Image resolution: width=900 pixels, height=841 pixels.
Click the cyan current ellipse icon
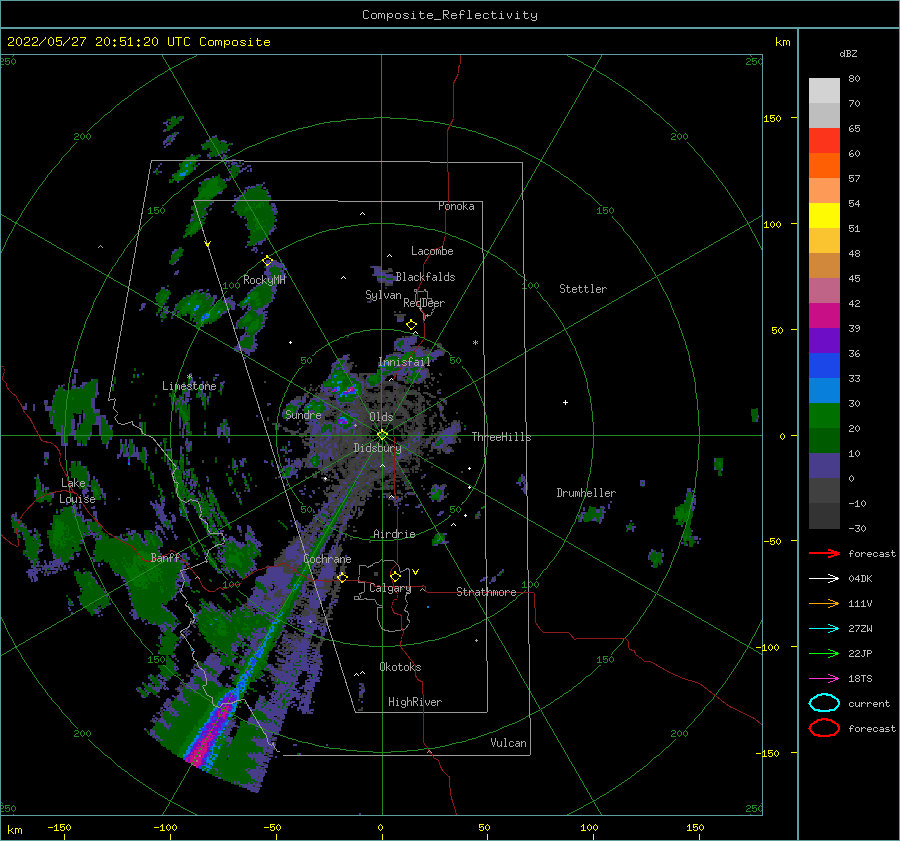824,703
